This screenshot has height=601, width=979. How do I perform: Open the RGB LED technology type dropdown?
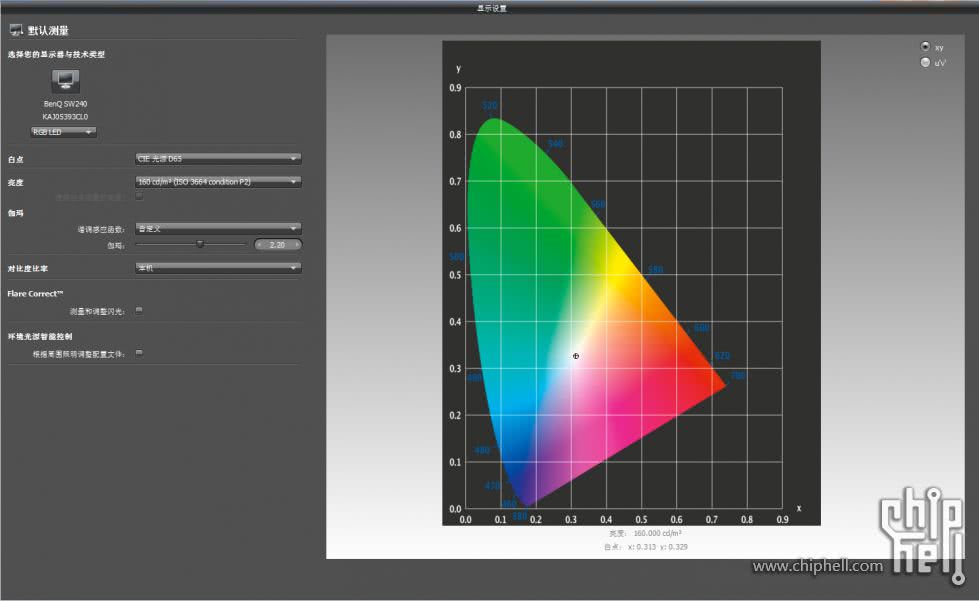point(64,132)
